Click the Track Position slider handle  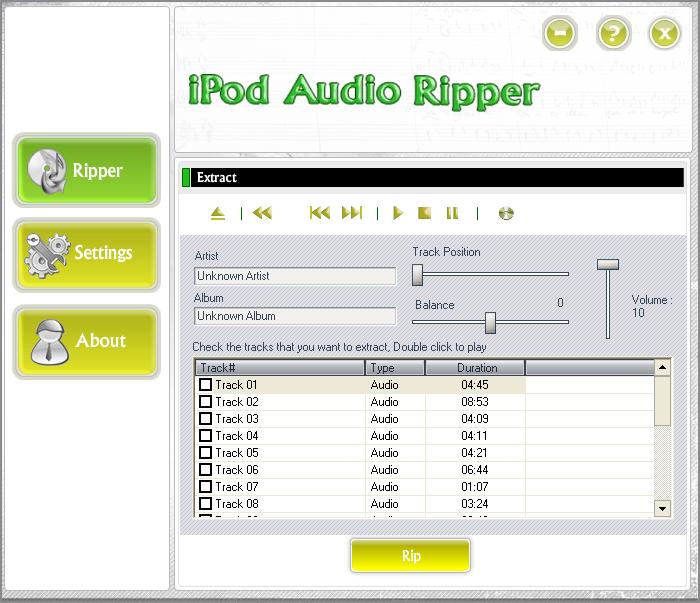coord(417,274)
